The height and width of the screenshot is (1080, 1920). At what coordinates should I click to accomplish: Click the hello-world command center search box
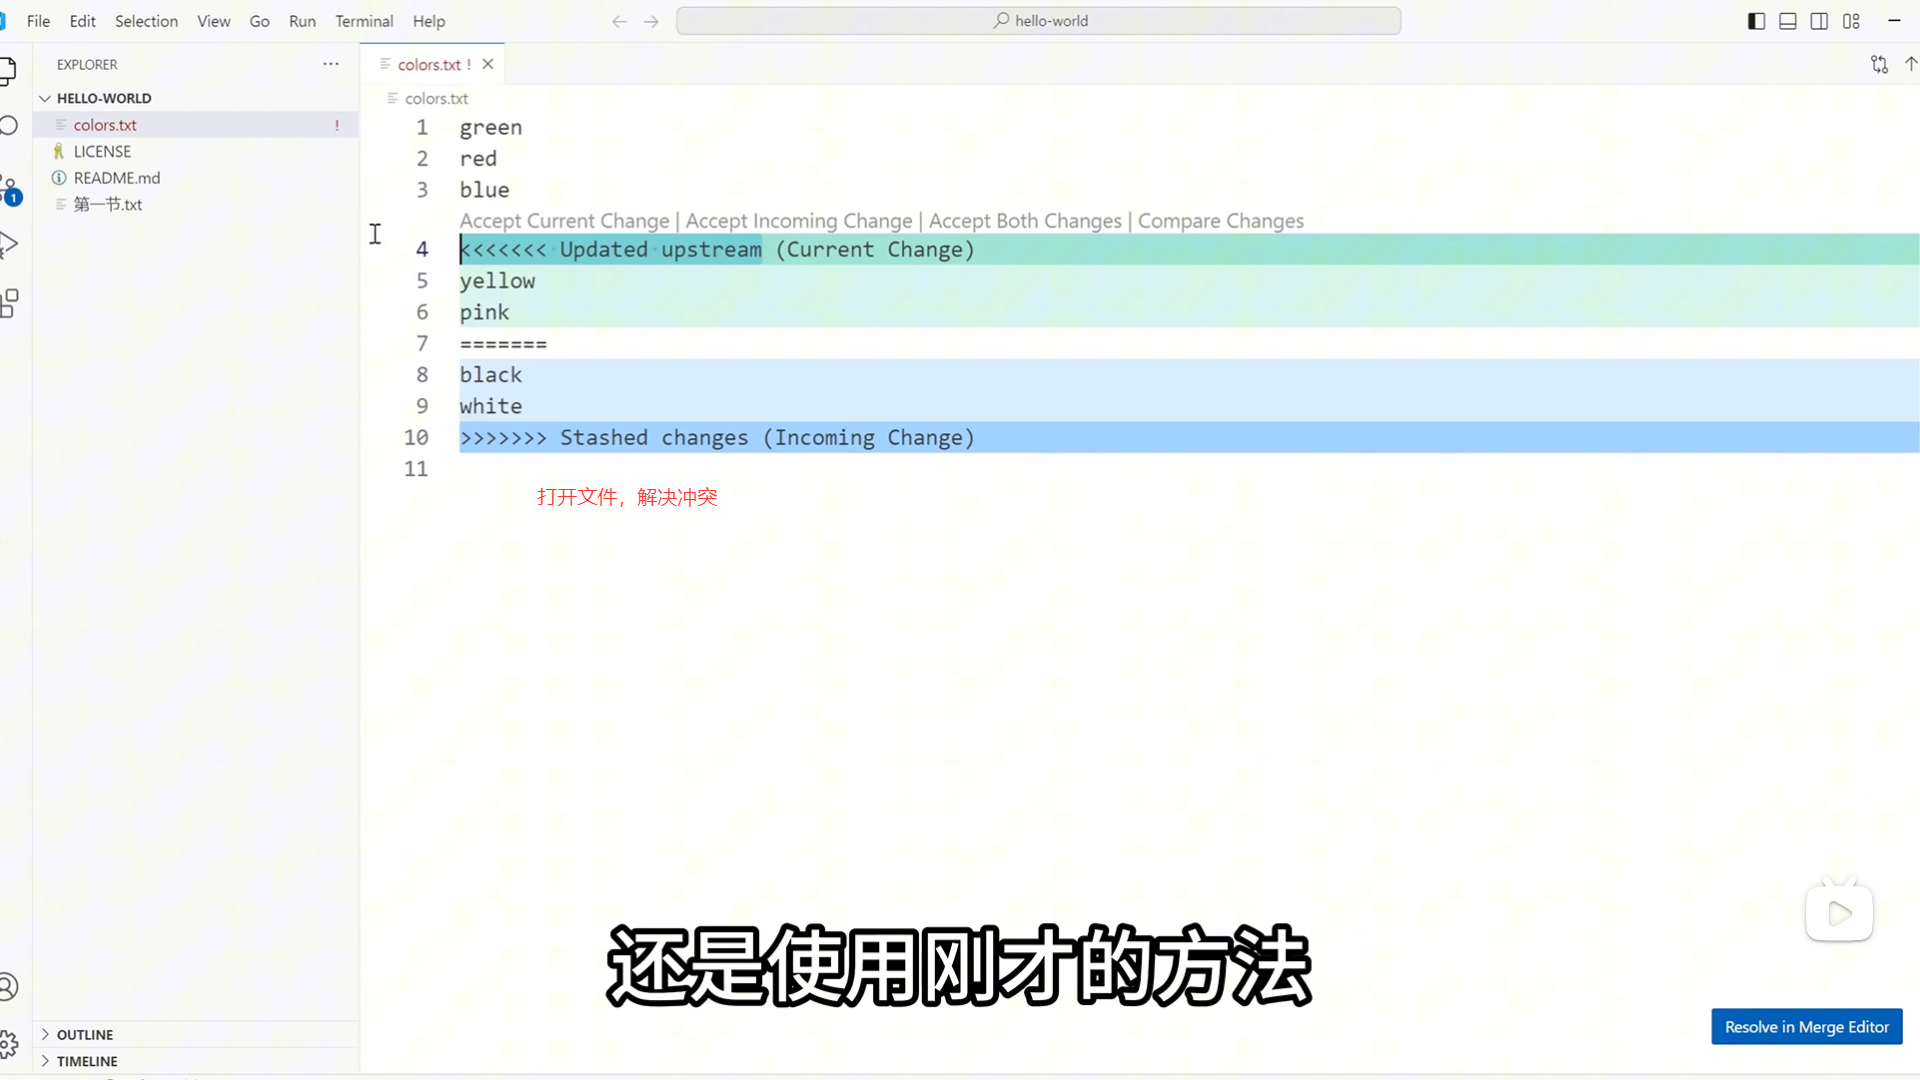tap(1038, 21)
